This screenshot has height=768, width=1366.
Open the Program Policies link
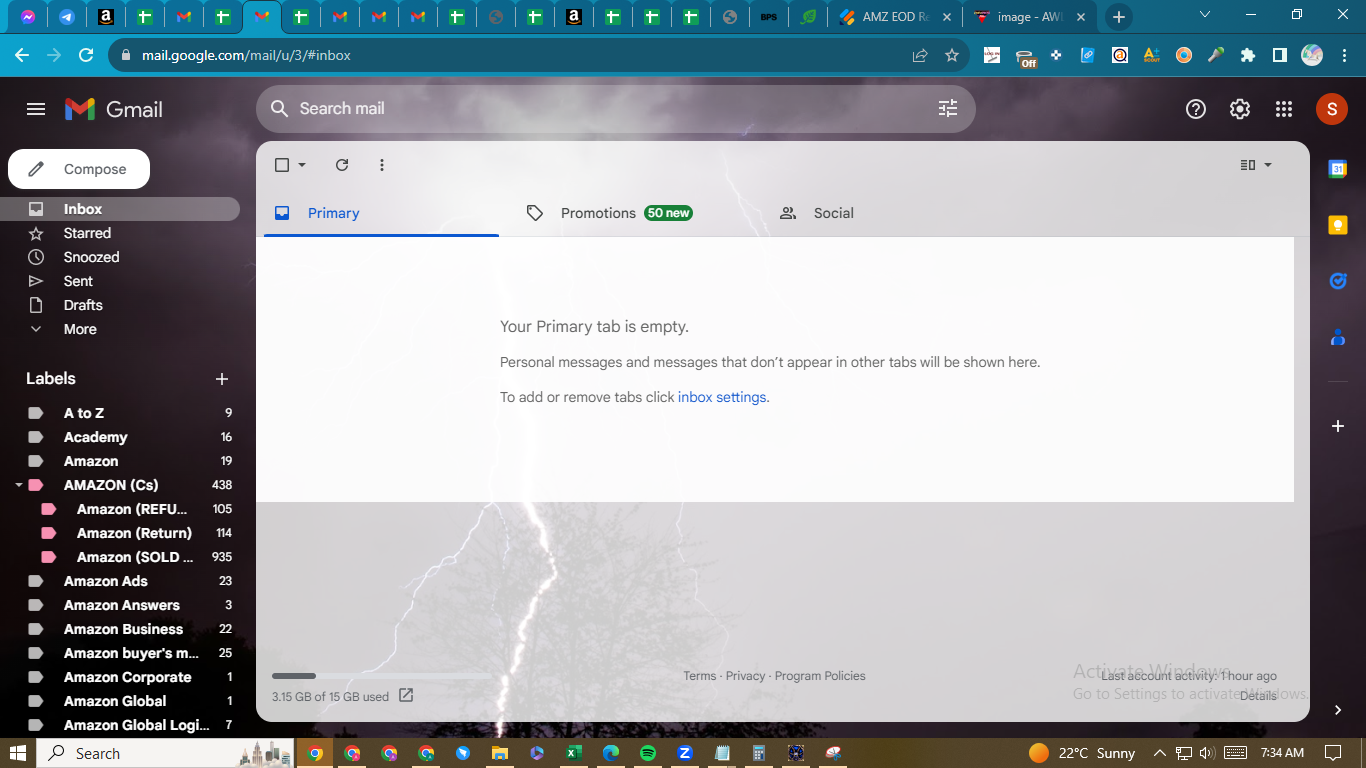820,676
